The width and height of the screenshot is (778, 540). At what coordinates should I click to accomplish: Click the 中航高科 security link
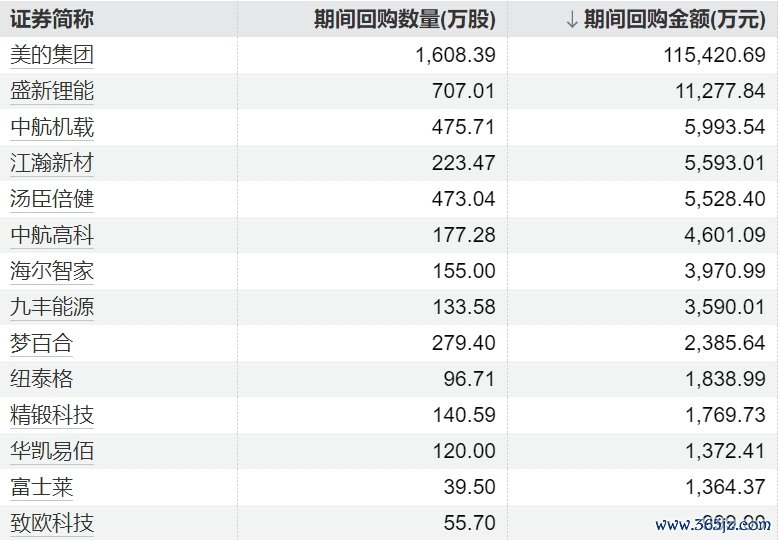coord(52,235)
